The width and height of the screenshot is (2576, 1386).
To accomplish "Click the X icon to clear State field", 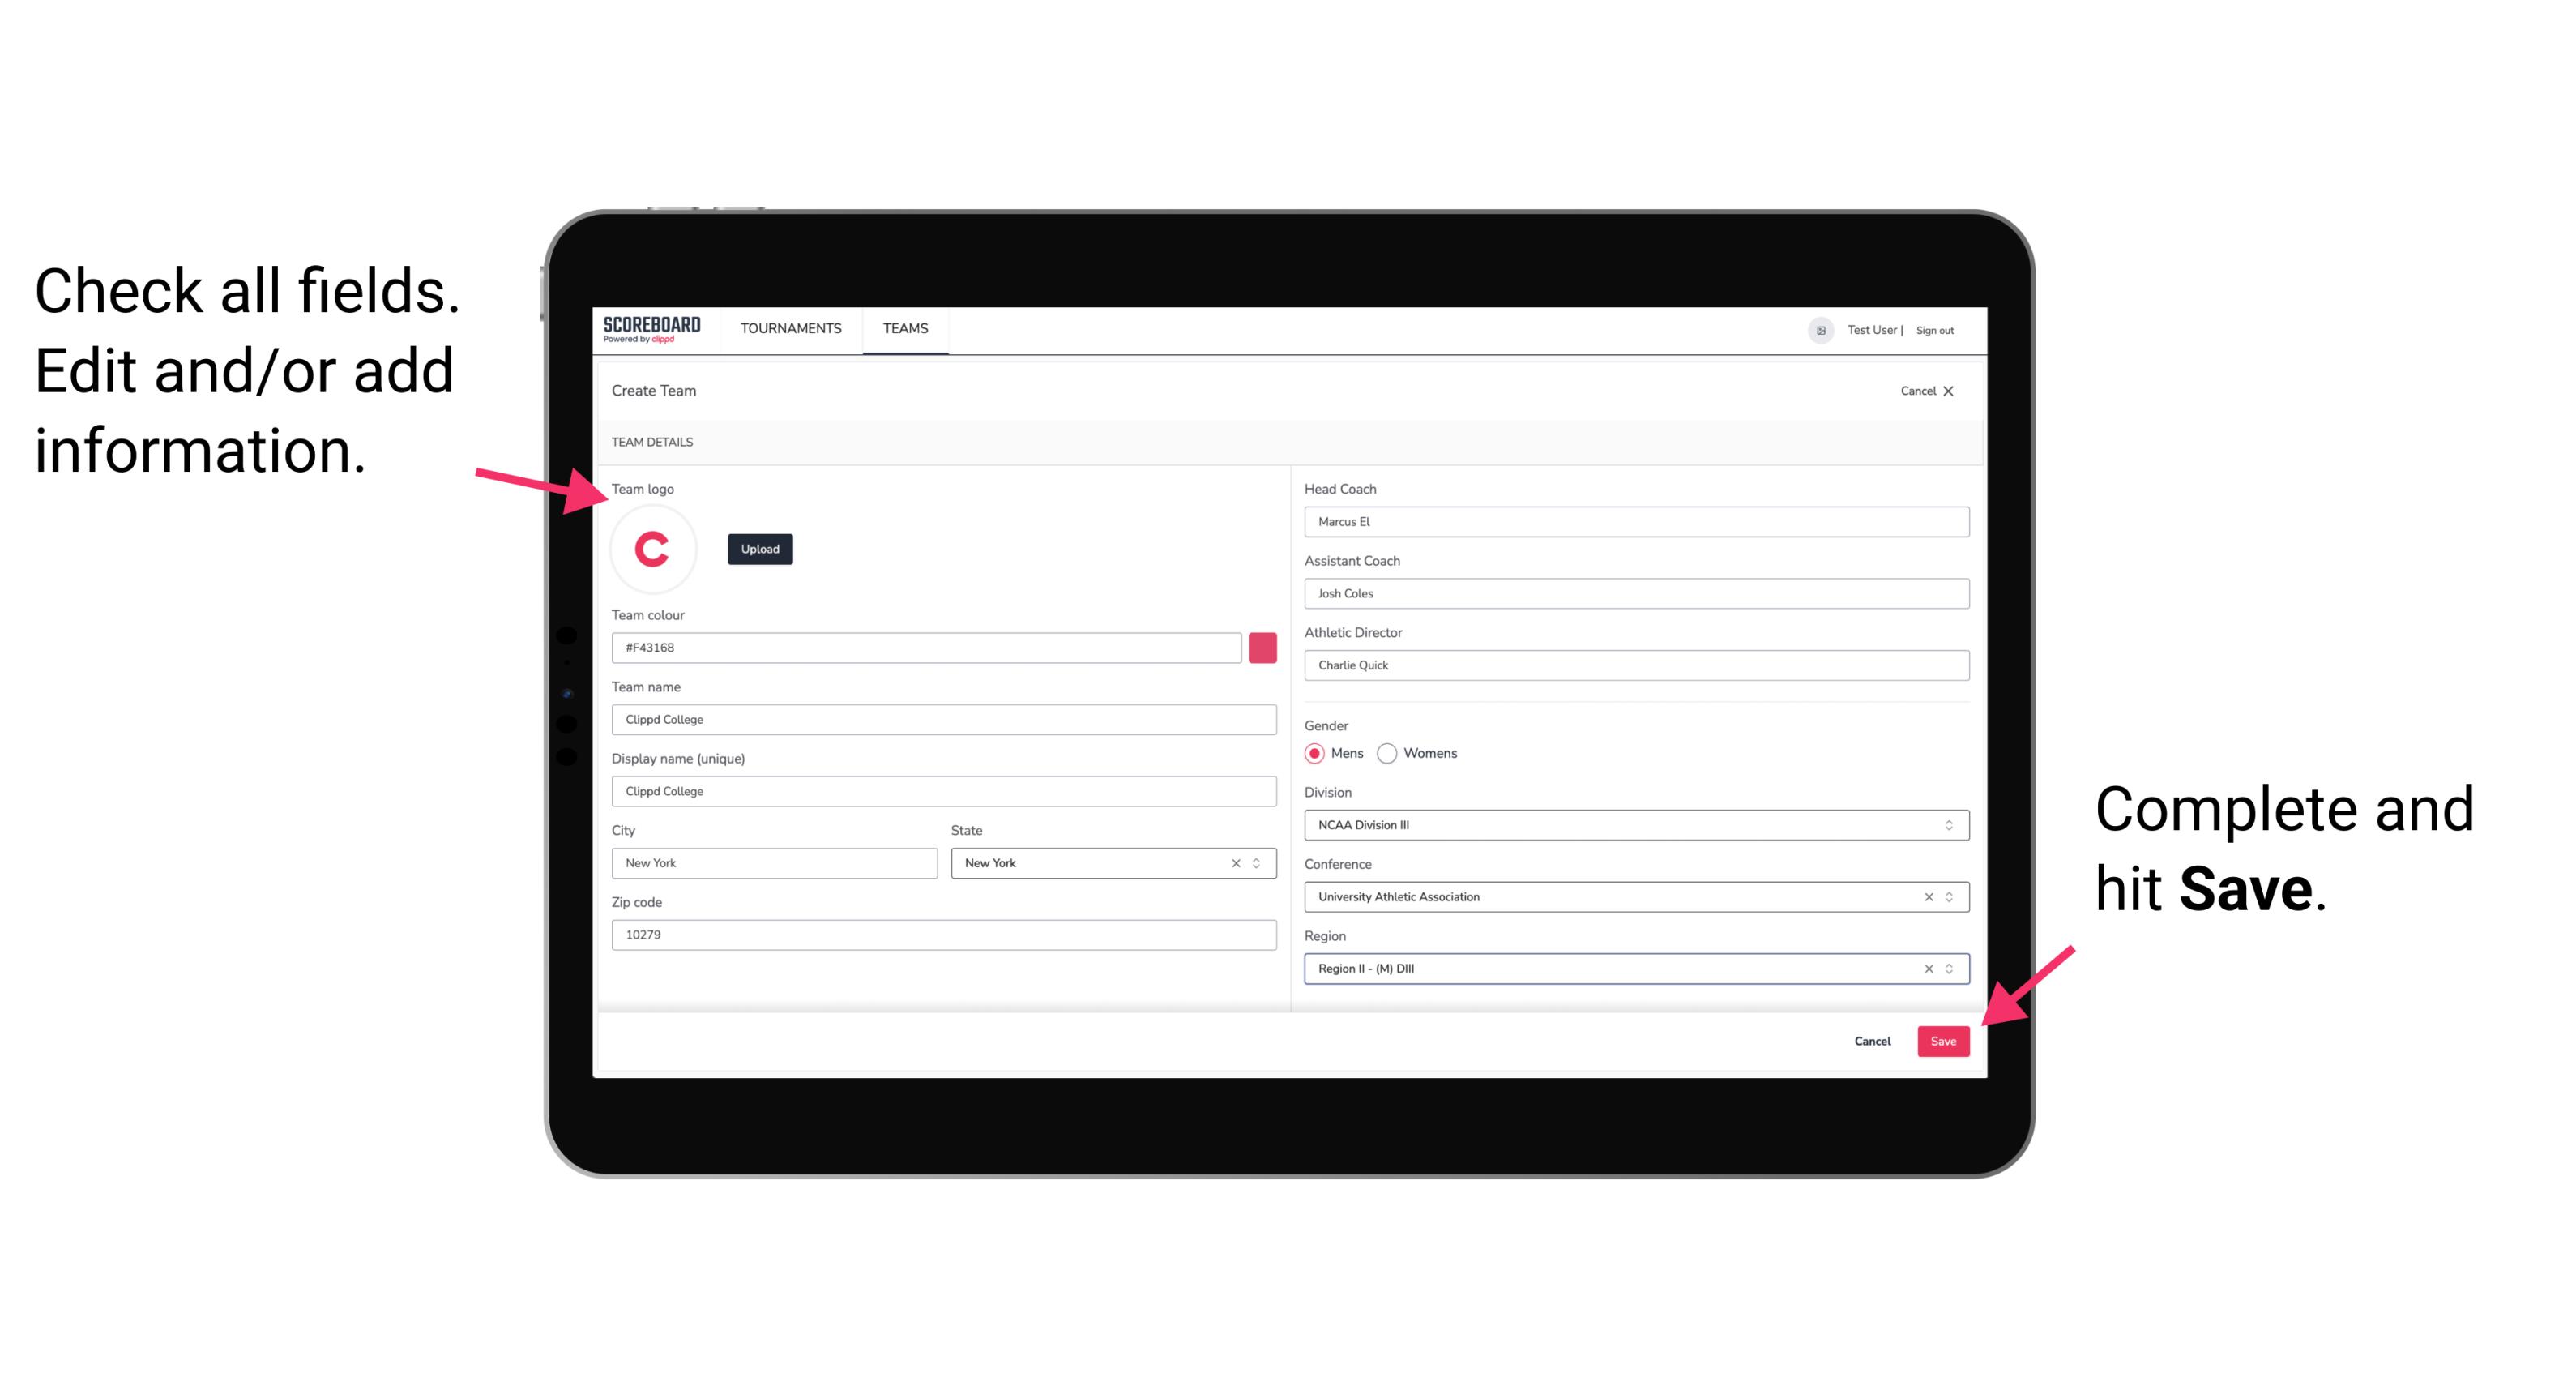I will click(1237, 862).
